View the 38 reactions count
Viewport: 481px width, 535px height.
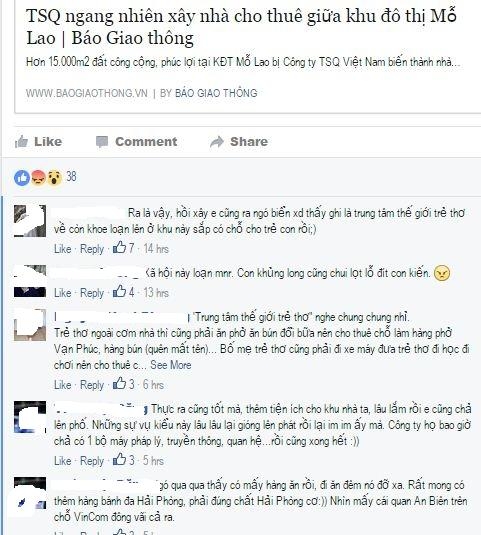click(71, 177)
